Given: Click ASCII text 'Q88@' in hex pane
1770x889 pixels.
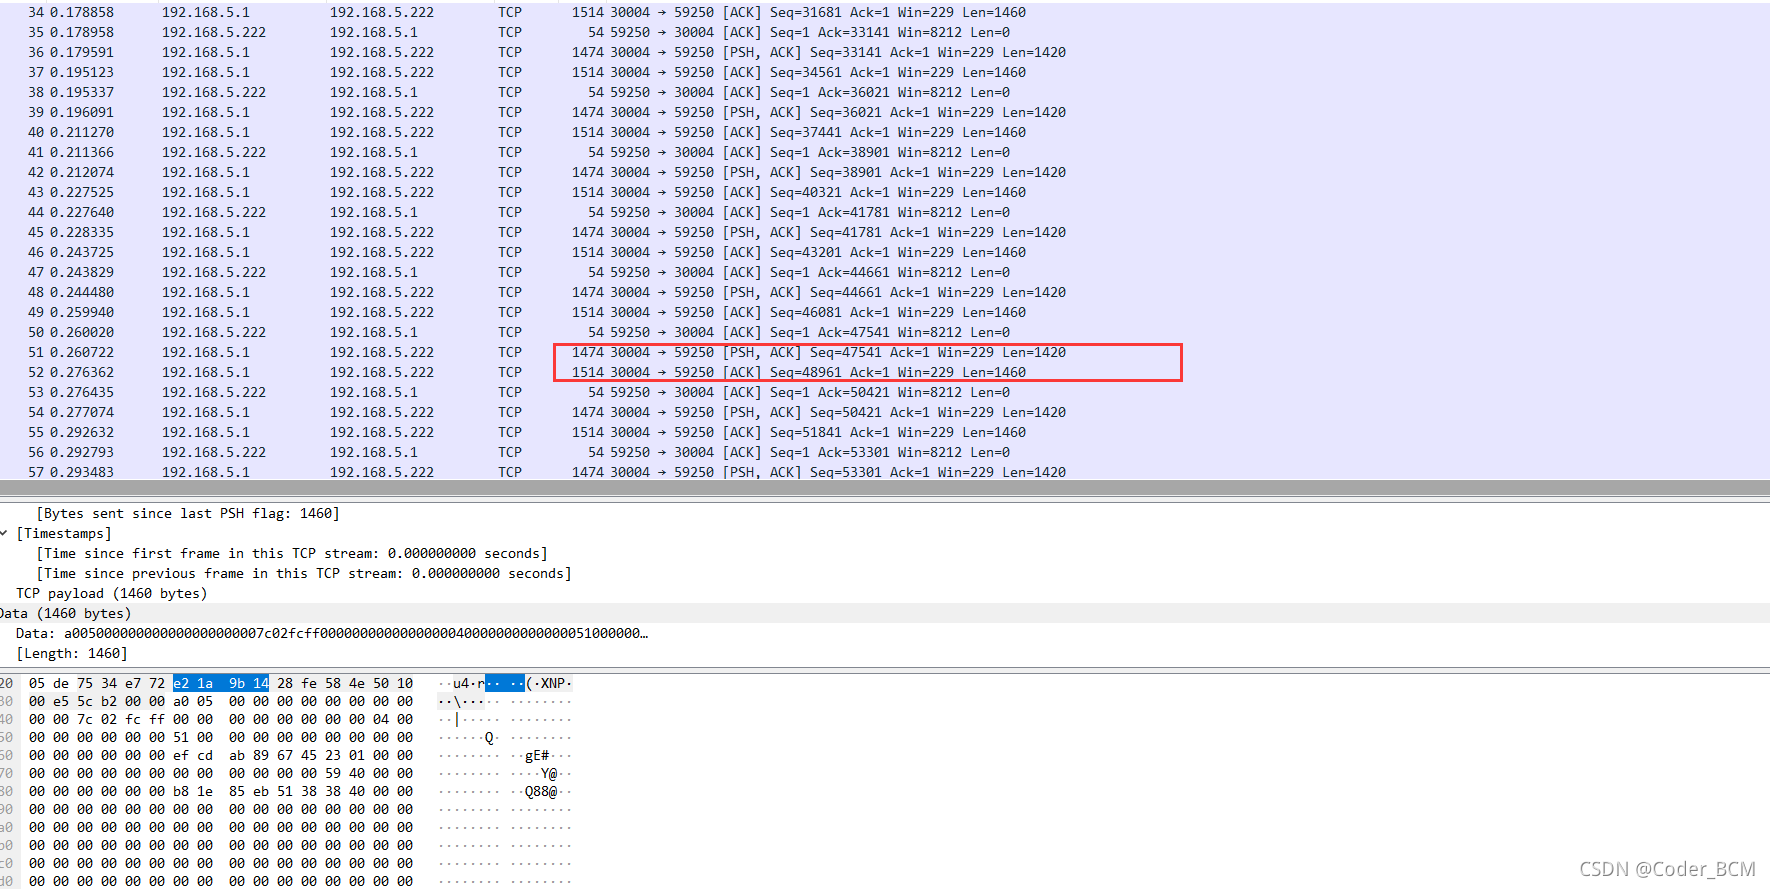Looking at the screenshot, I should coord(541,791).
